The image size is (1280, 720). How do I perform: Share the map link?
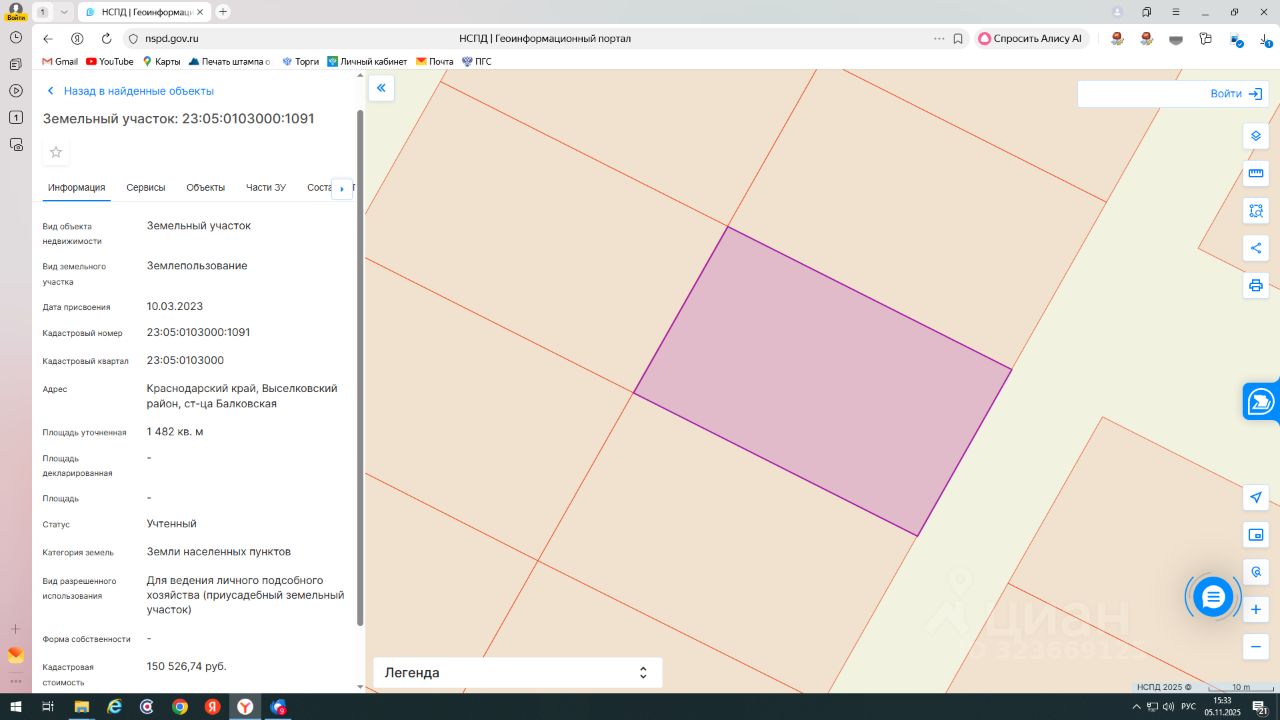pyautogui.click(x=1256, y=248)
